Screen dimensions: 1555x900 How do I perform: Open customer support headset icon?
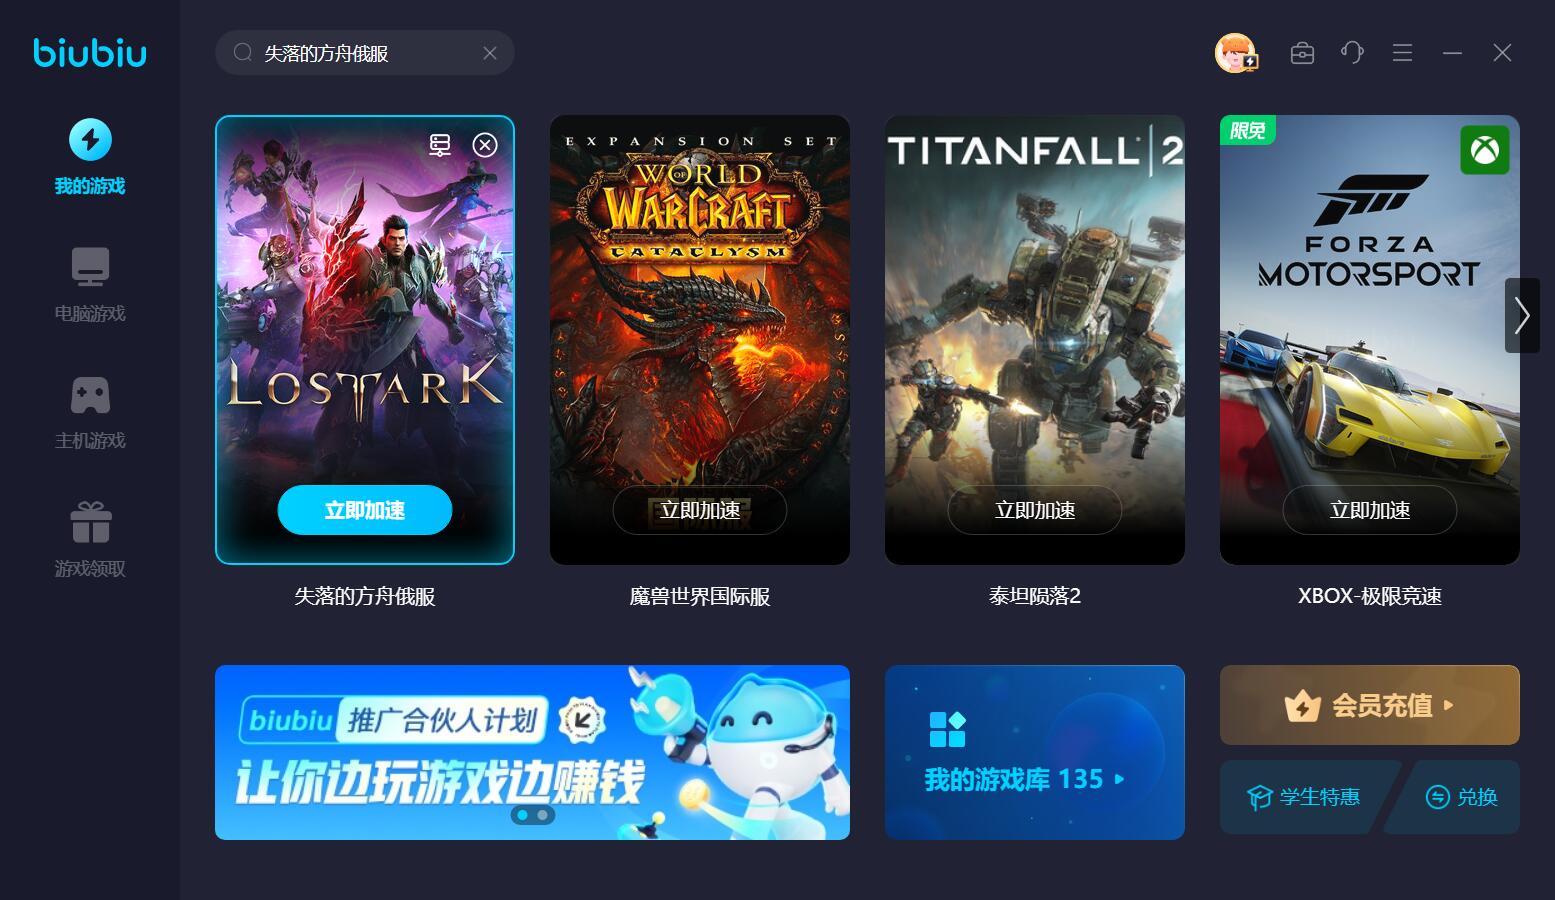tap(1352, 53)
